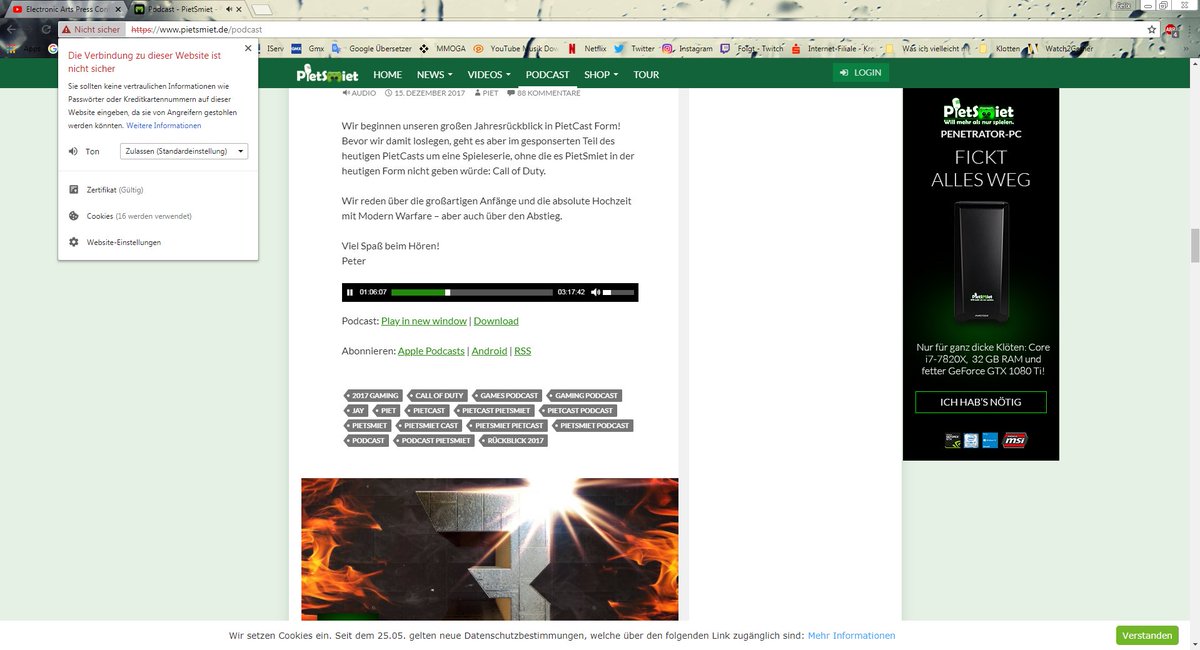Open the YouTube Musik Dow bookmark
Screen dimensions: 1200x650
[517, 48]
